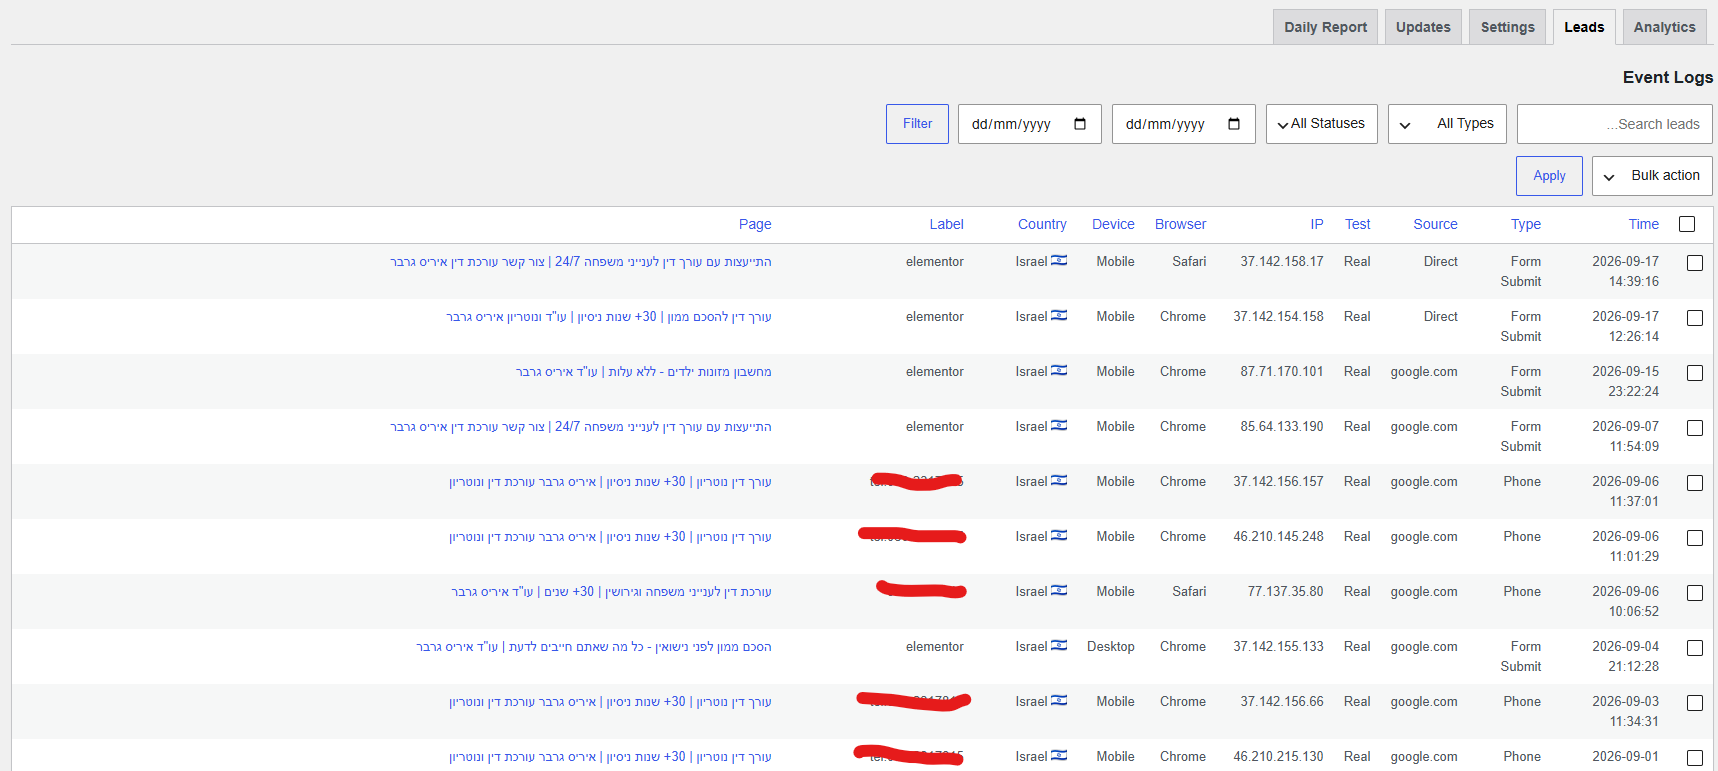Go to the Settings tab
This screenshot has width=1718, height=771.
(1508, 27)
